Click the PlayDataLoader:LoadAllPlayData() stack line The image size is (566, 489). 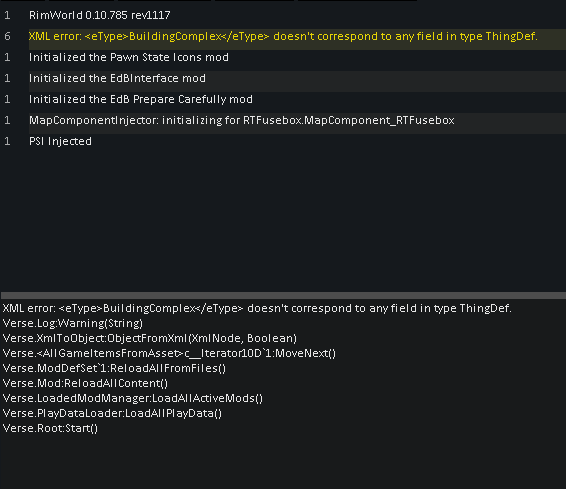point(112,413)
